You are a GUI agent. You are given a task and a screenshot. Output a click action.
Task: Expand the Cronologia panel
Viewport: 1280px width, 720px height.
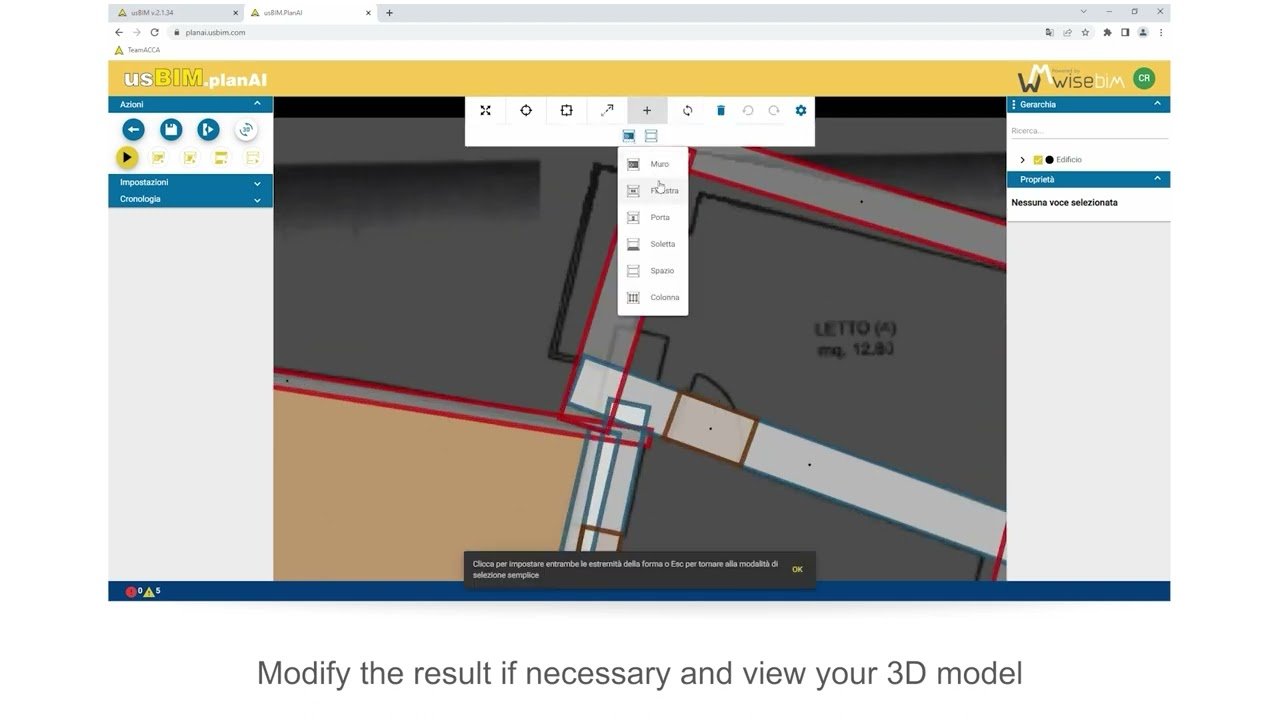click(257, 200)
